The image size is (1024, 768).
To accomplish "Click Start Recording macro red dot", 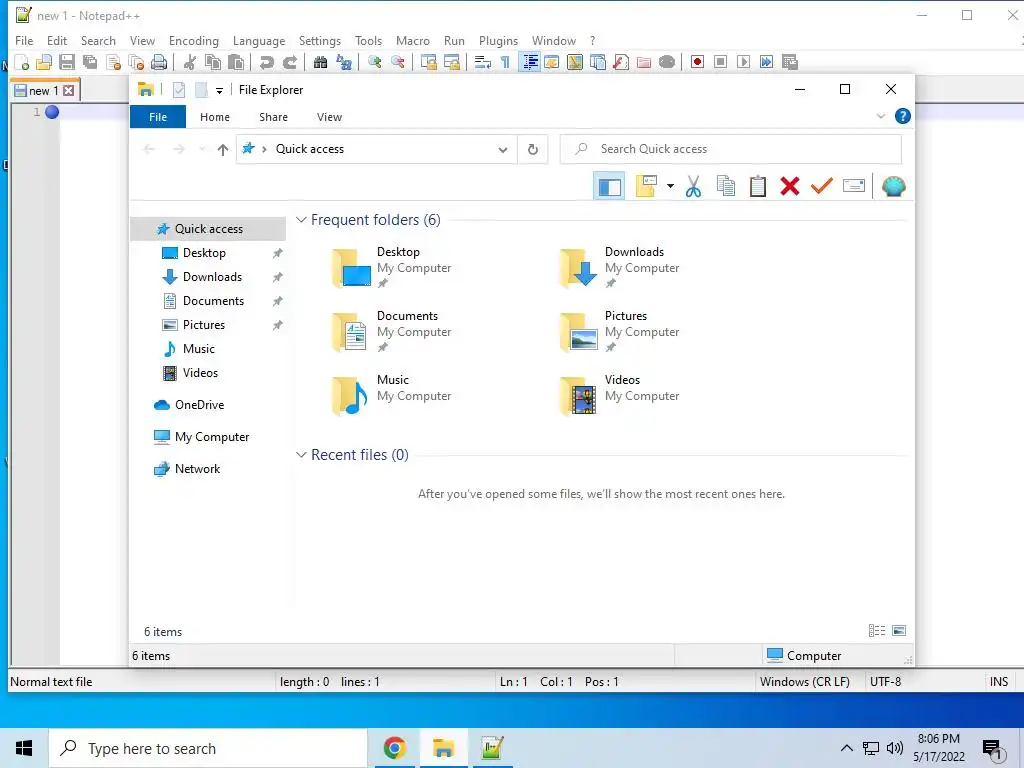I will click(697, 62).
